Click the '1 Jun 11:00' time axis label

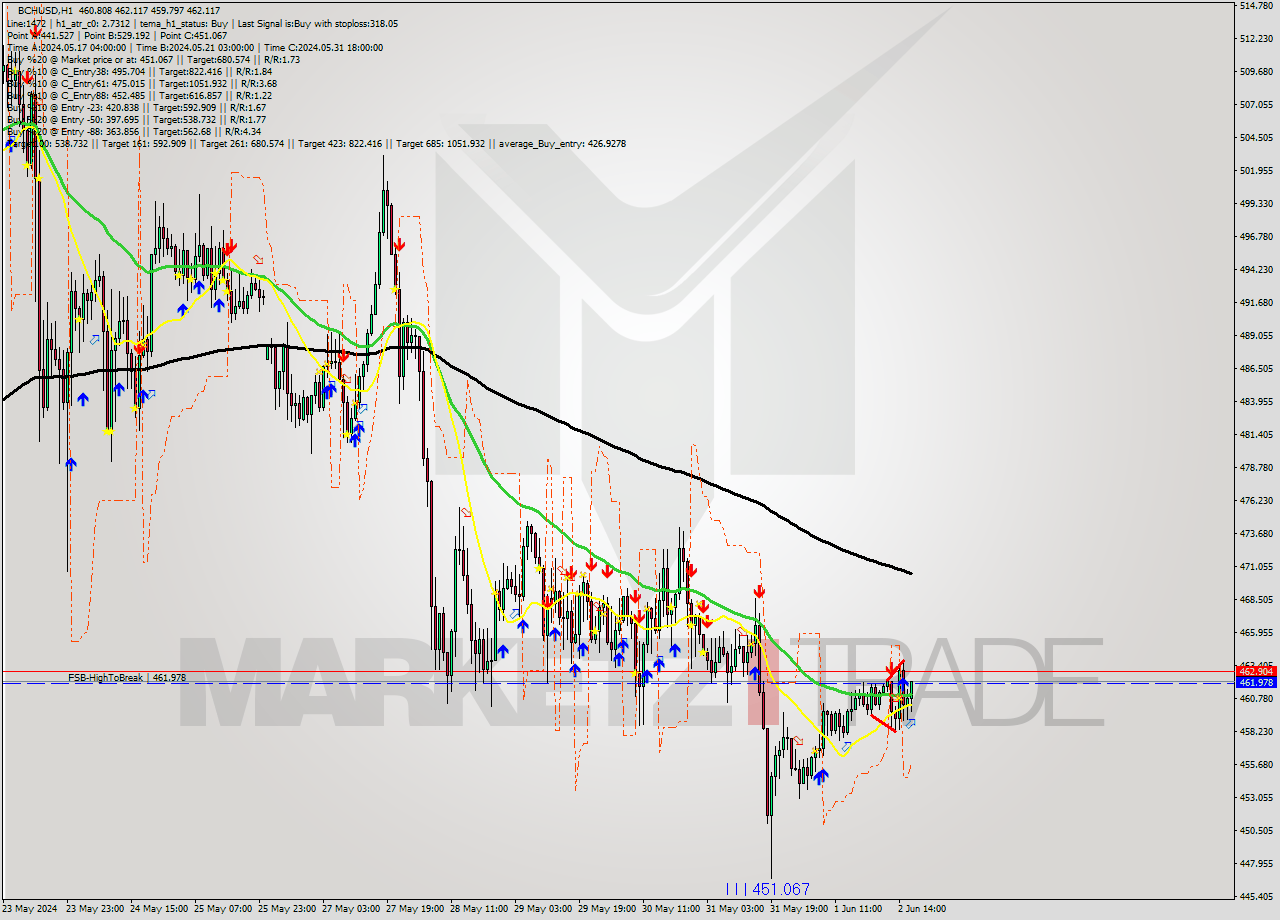859,909
